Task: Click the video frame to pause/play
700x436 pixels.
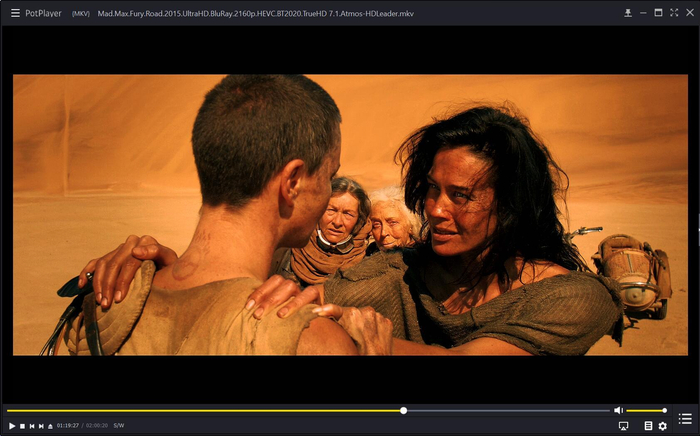Action: click(x=350, y=215)
